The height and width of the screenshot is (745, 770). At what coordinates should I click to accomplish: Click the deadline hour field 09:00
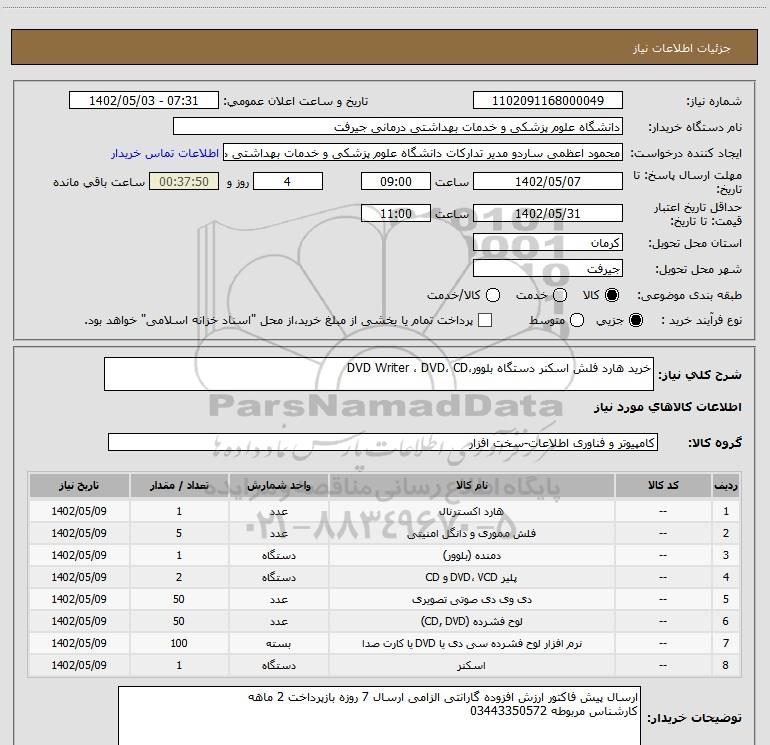(396, 181)
